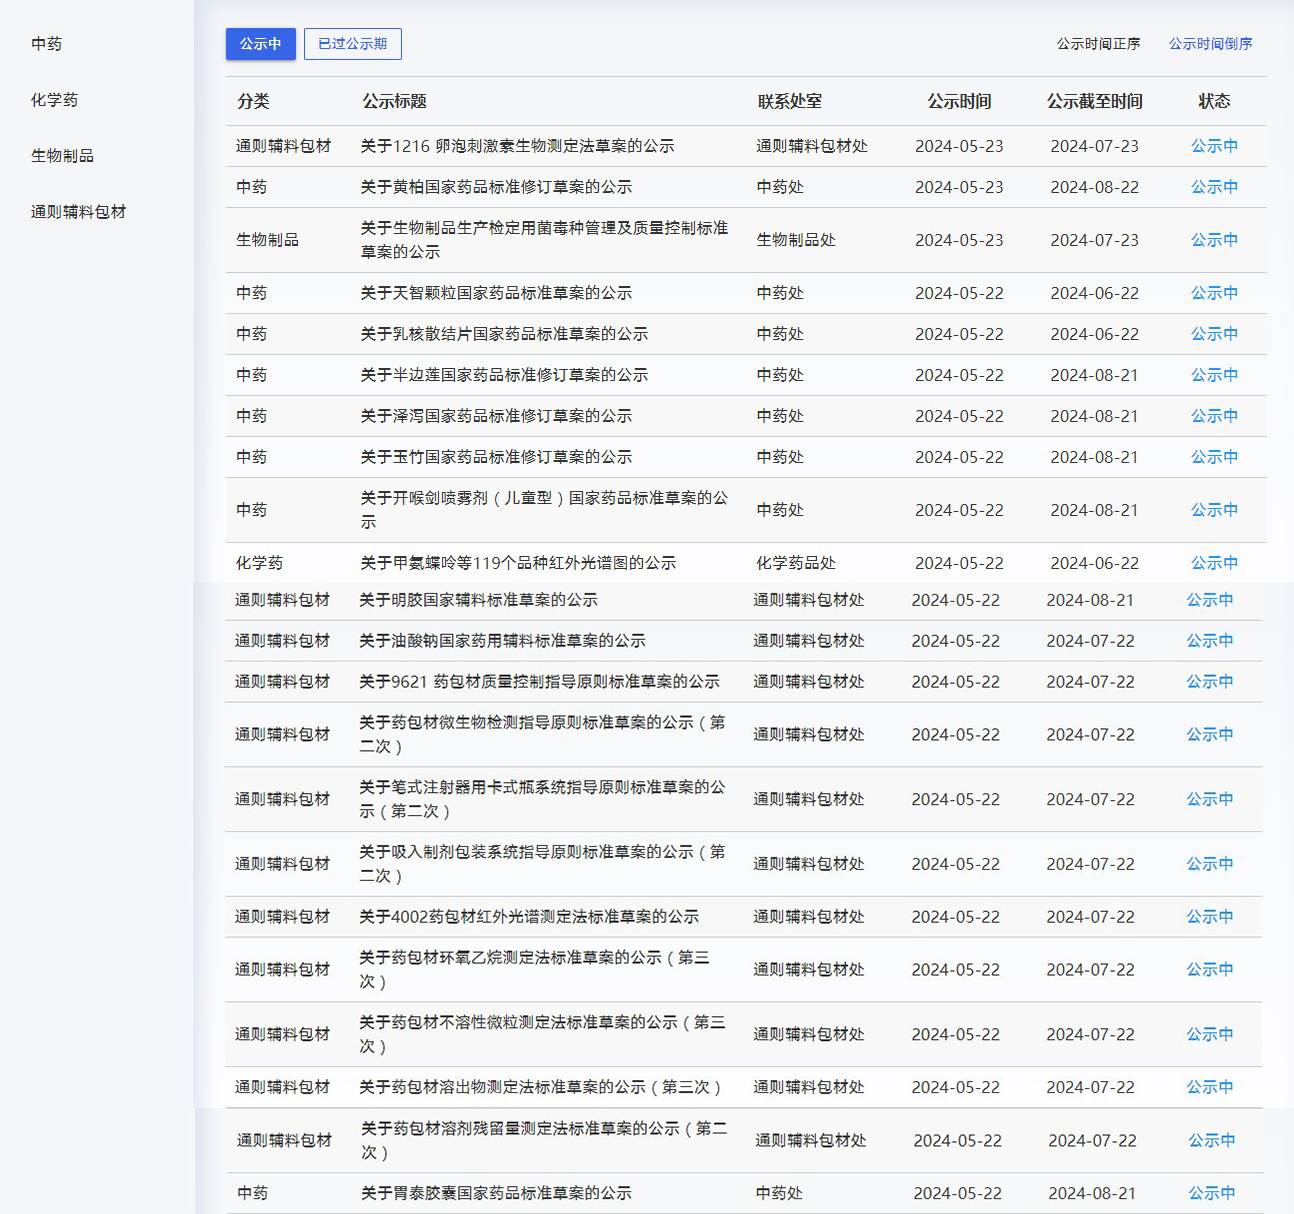Open 化学药 category in sidebar
The width and height of the screenshot is (1294, 1214).
(54, 100)
